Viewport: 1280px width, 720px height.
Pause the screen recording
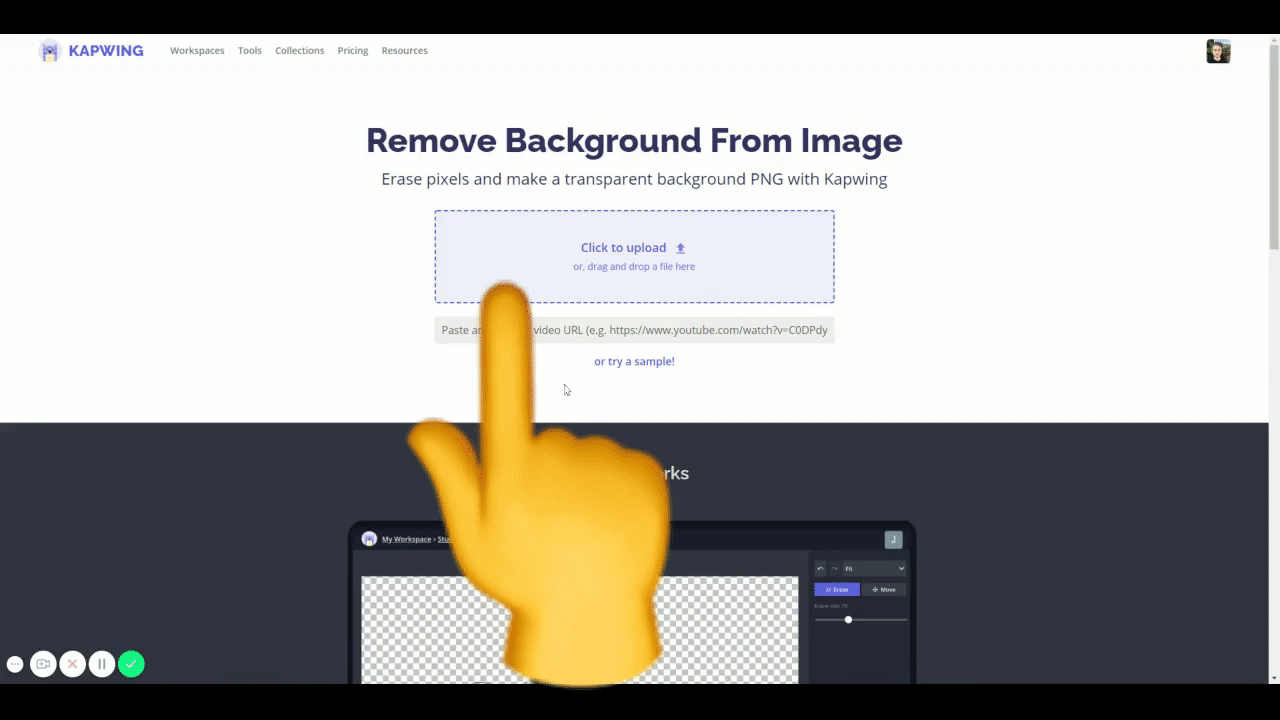101,664
